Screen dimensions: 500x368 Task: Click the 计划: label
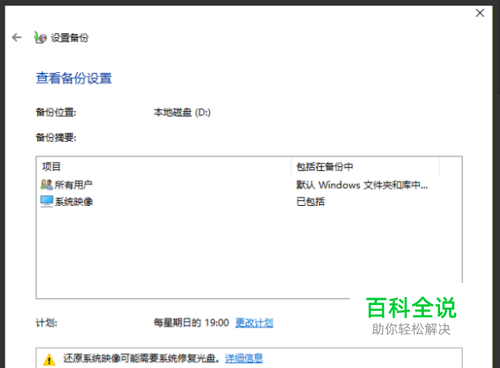pyautogui.click(x=46, y=323)
